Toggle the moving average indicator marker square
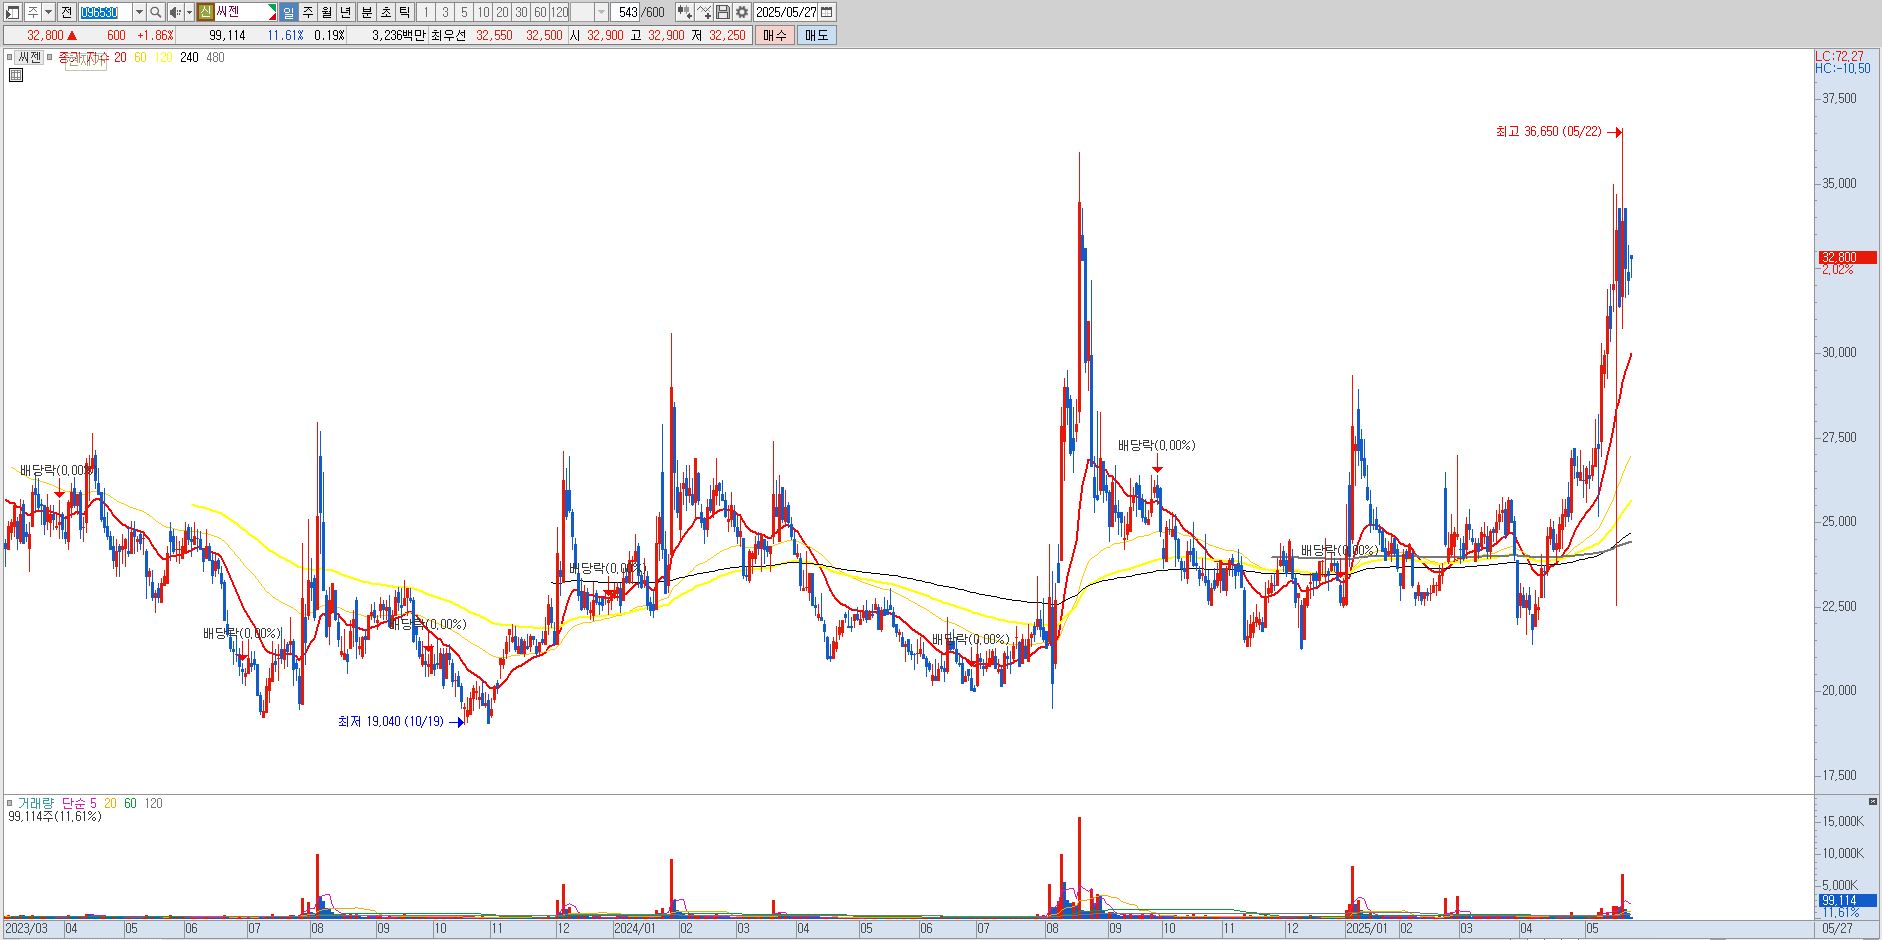Screen dimensions: 1882x940 click(x=50, y=57)
